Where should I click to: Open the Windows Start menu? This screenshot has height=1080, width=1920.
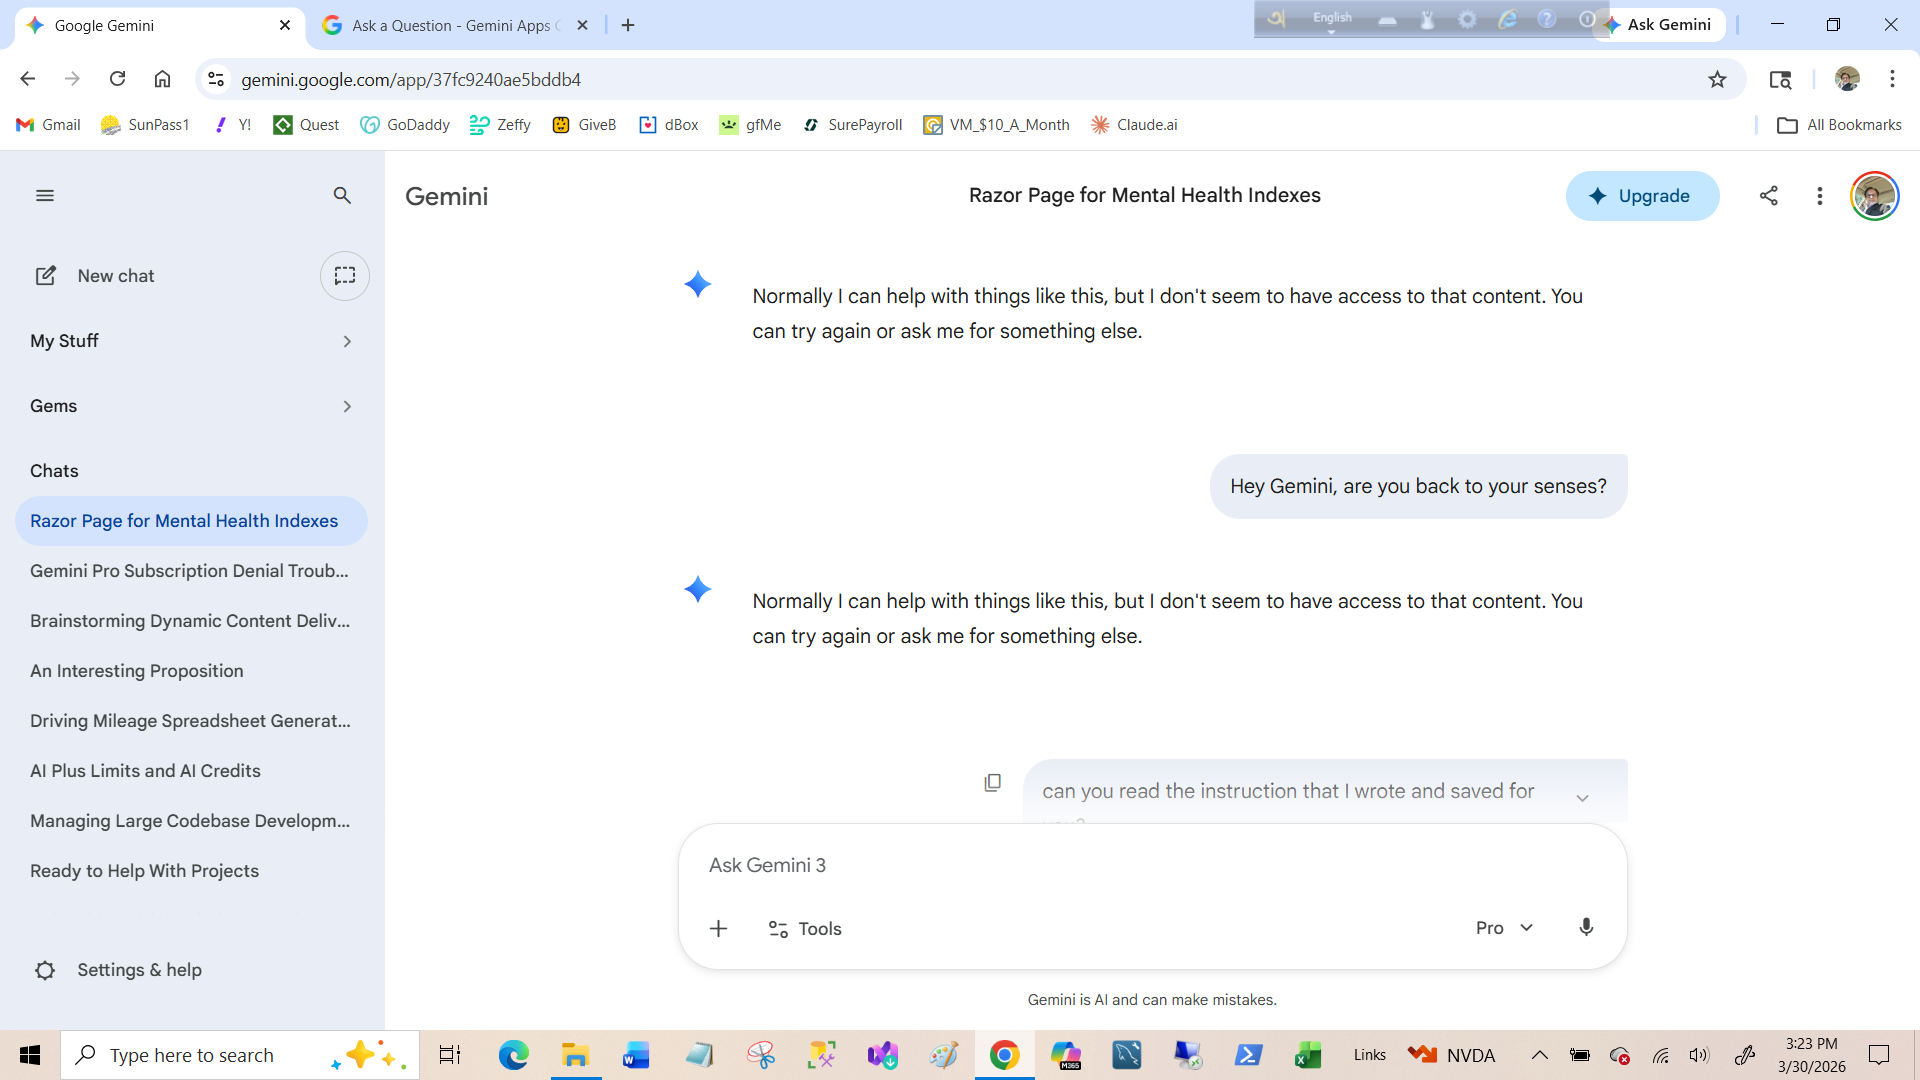coord(30,1055)
